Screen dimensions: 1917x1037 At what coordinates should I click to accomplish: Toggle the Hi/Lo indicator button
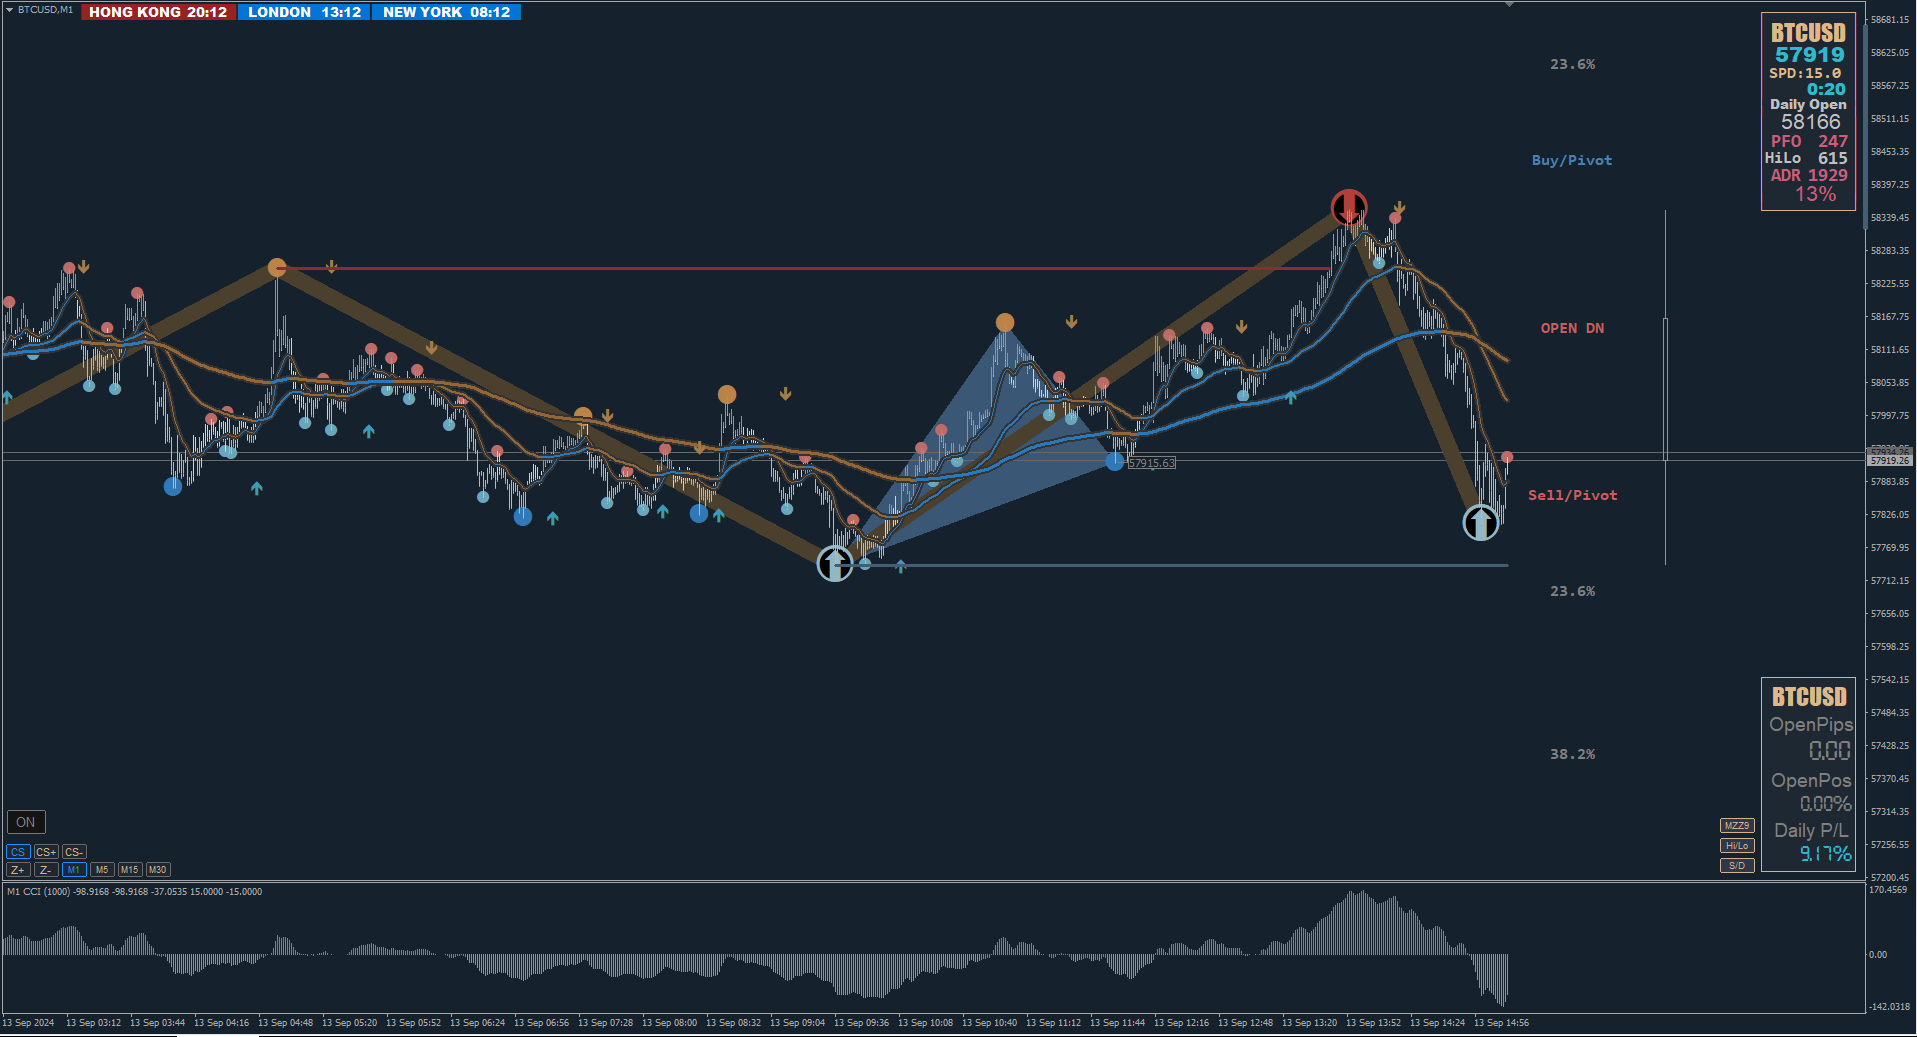(1737, 846)
